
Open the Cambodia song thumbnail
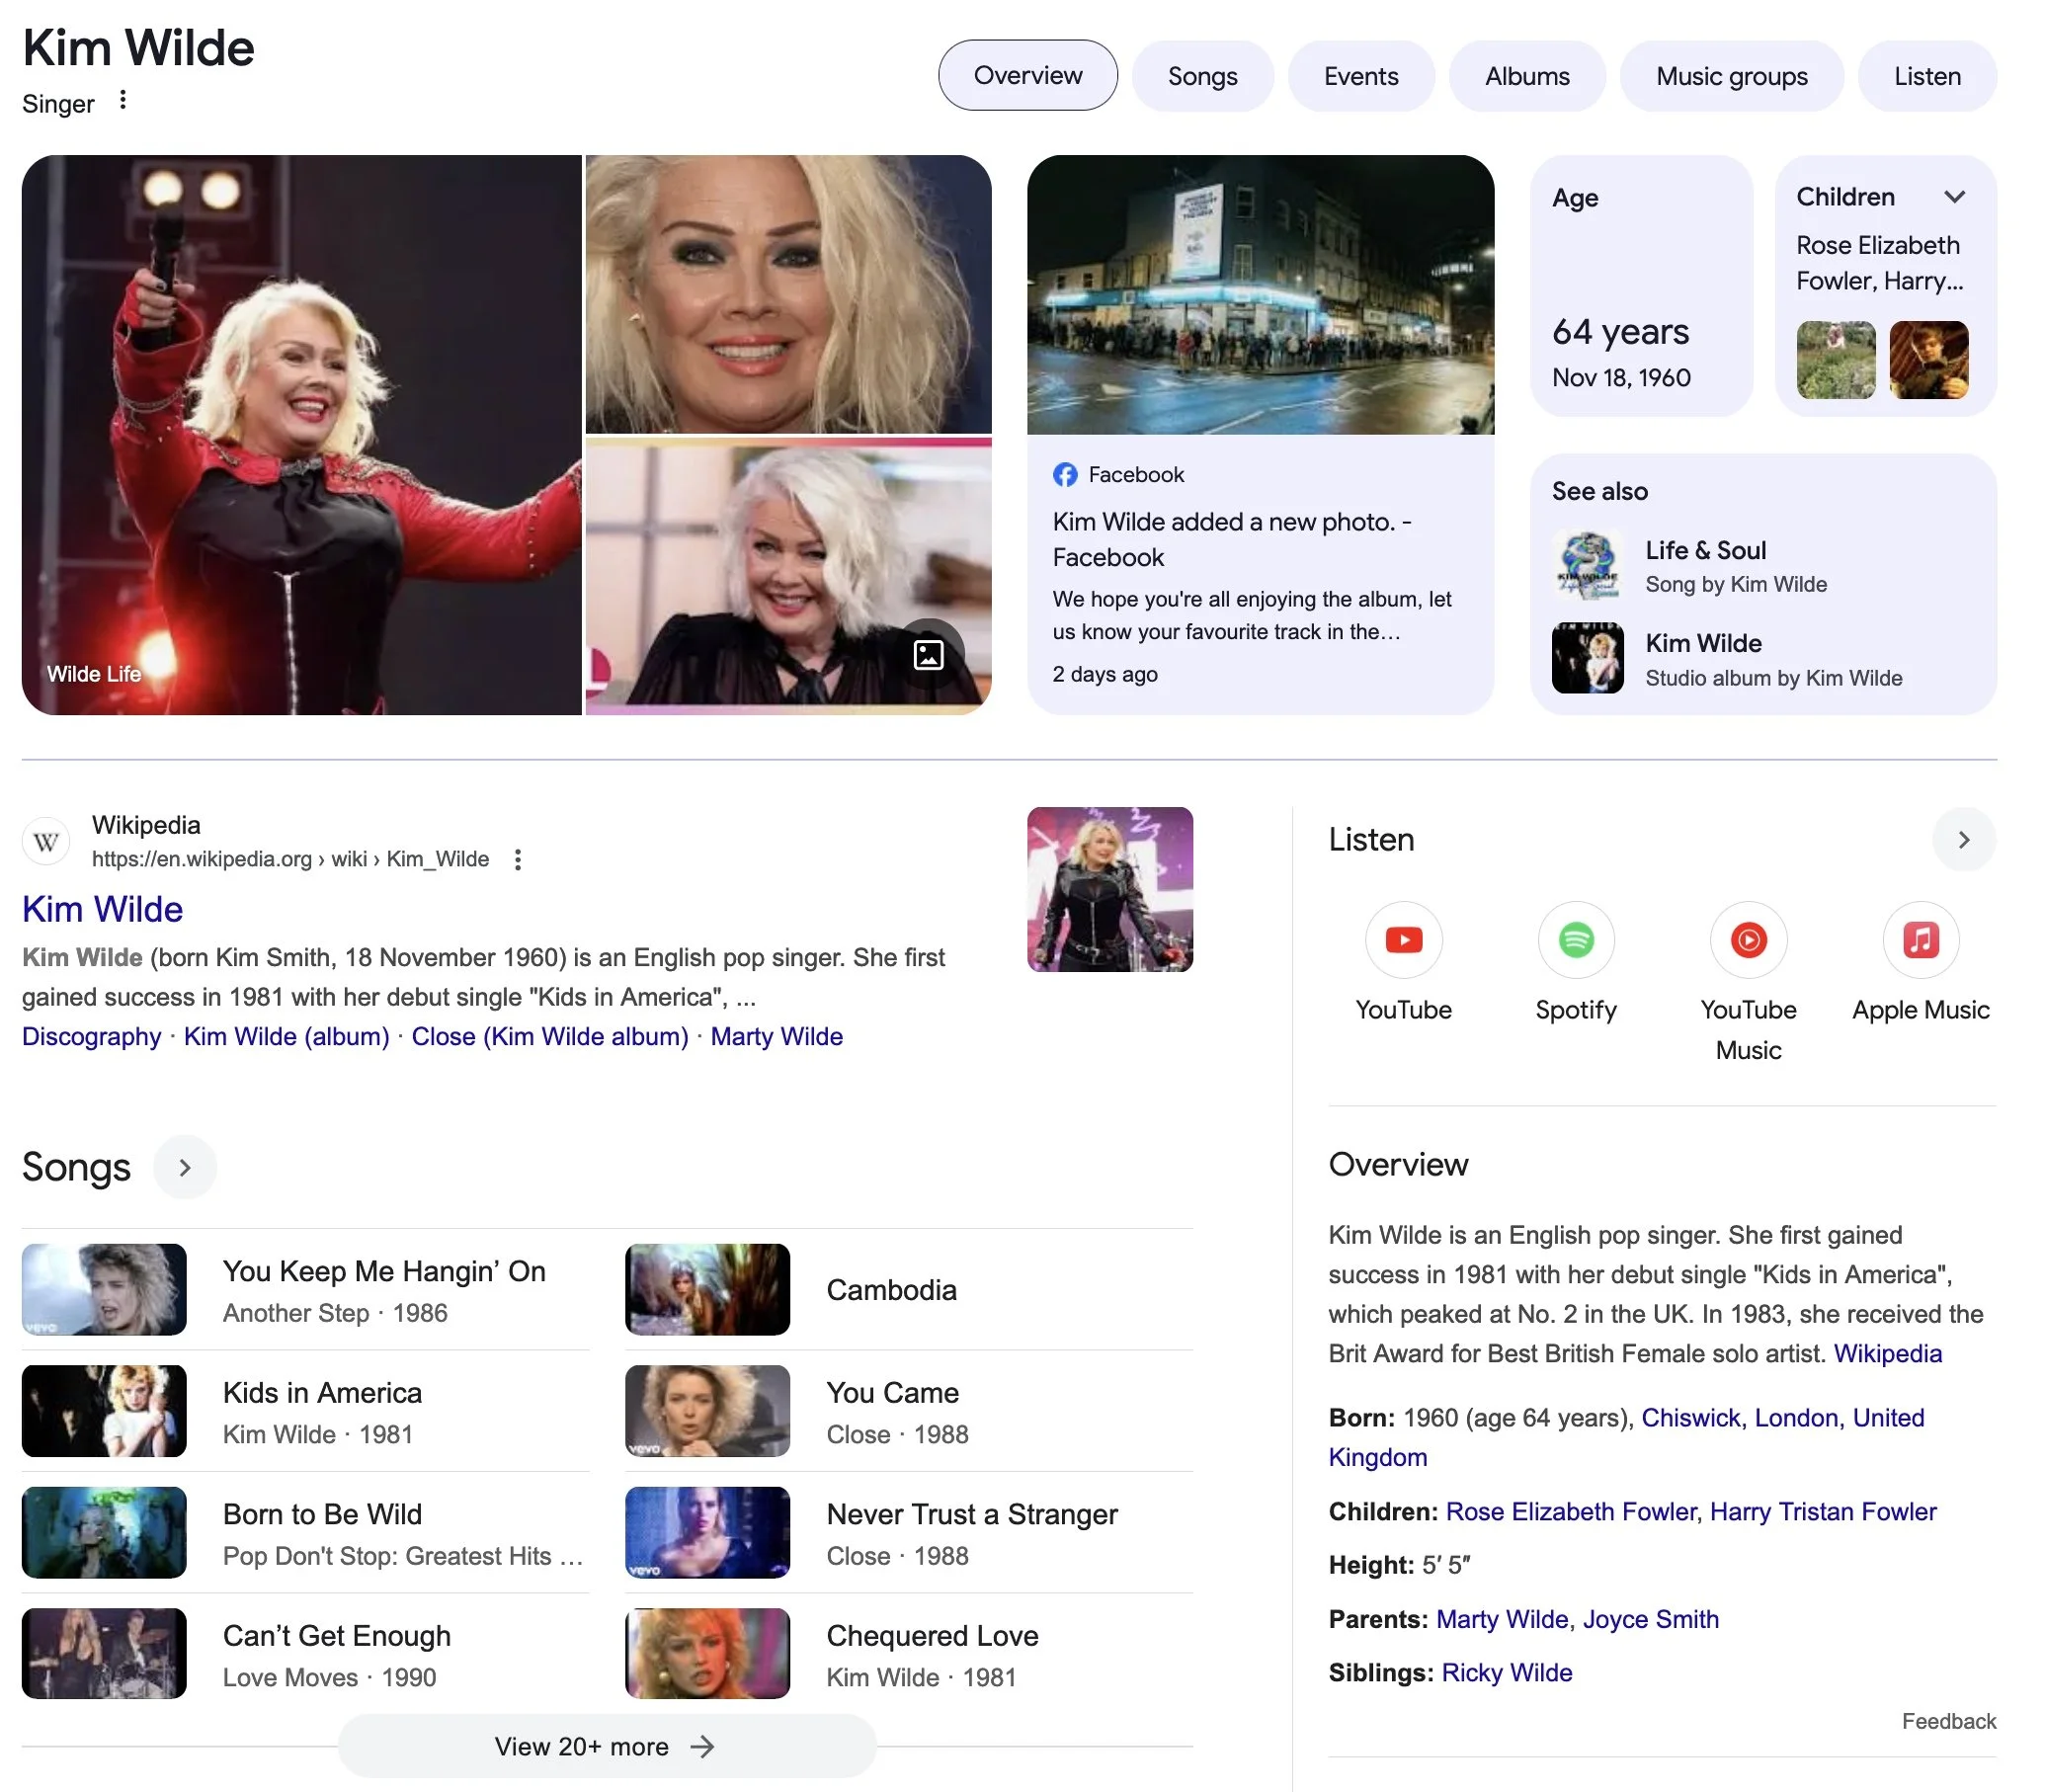pyautogui.click(x=707, y=1289)
